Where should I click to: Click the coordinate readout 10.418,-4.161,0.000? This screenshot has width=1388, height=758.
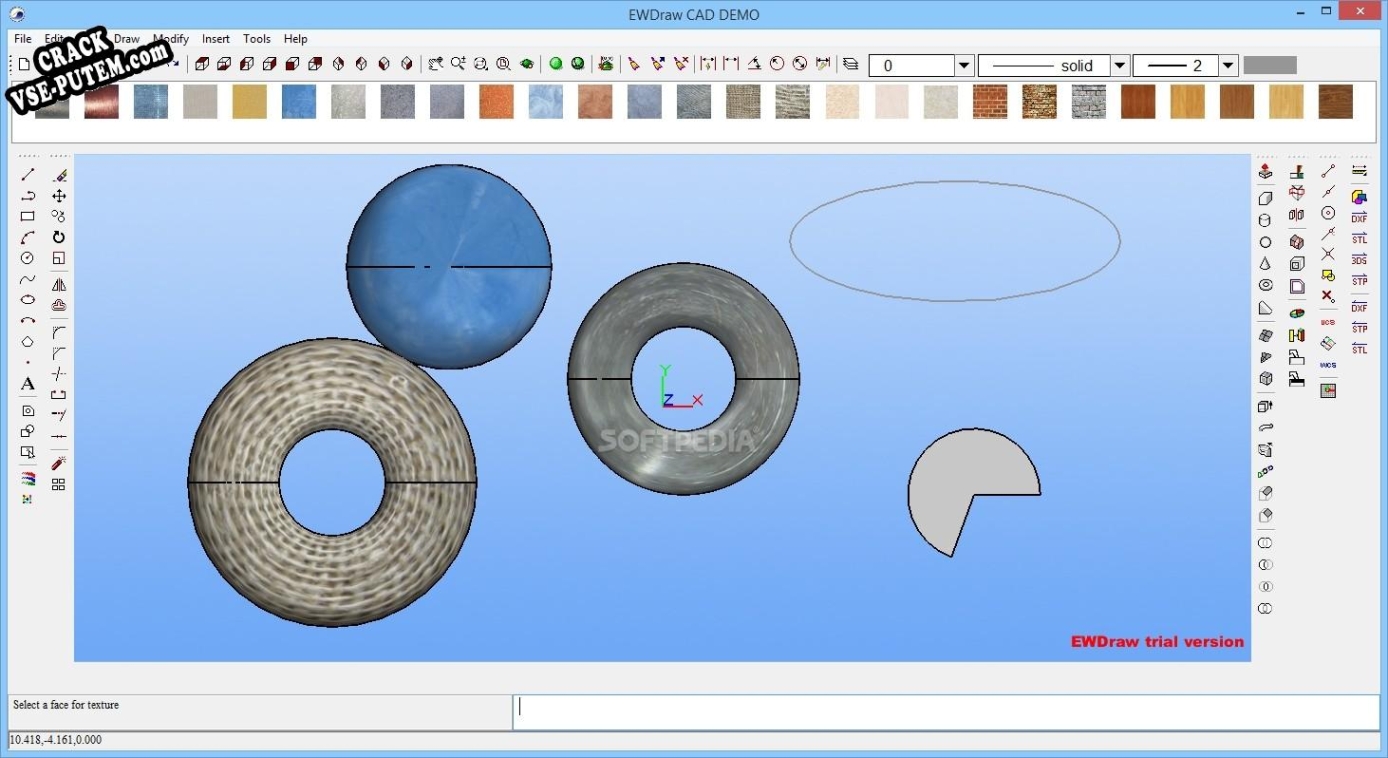pos(56,740)
